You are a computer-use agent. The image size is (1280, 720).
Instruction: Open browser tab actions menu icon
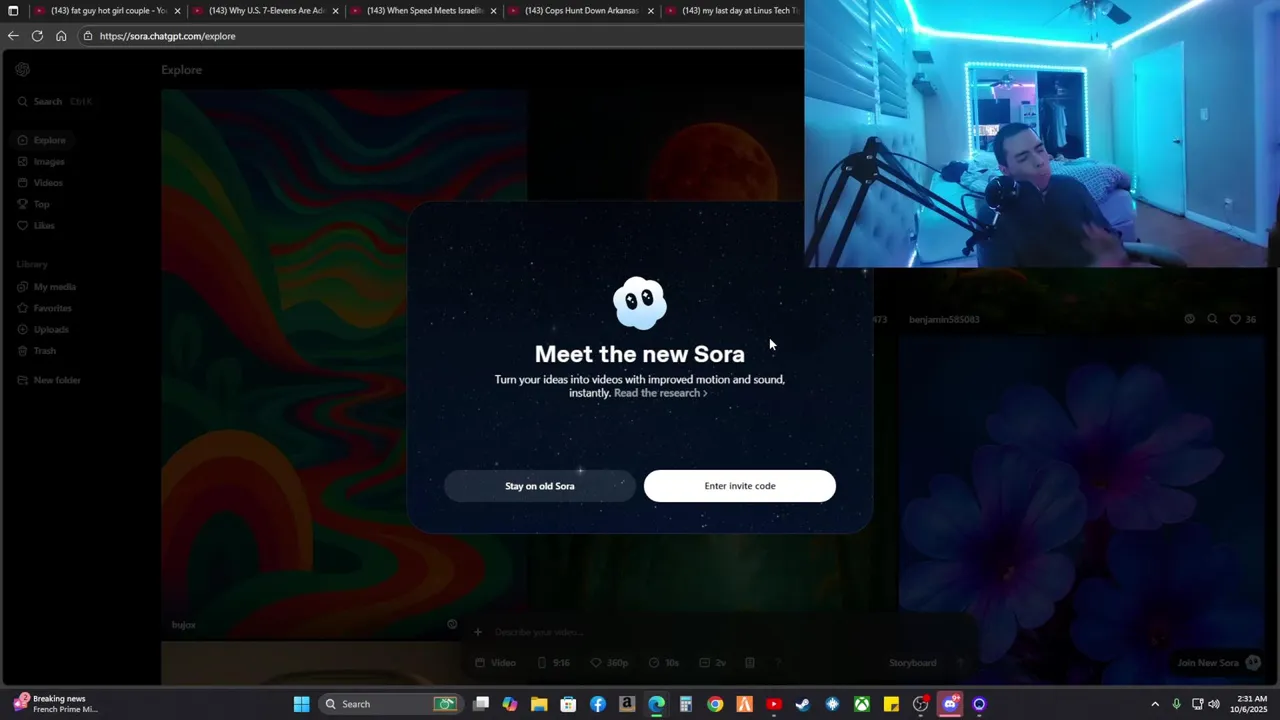click(x=13, y=11)
